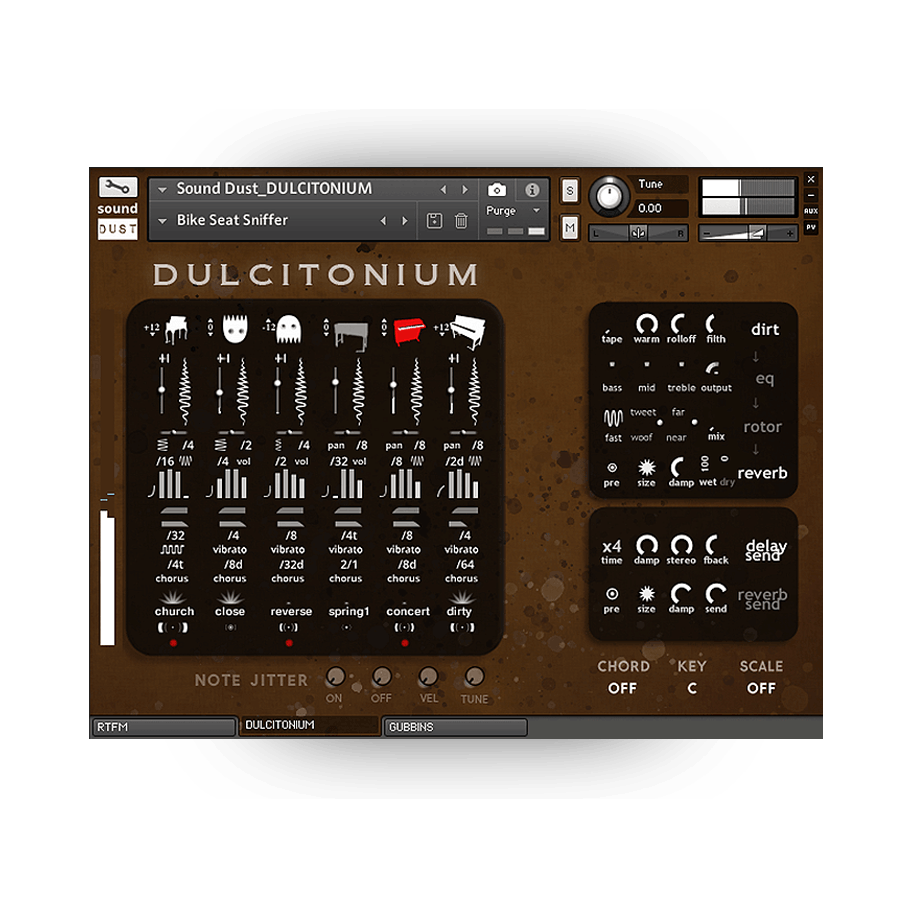This screenshot has width=900, height=900.
Task: Select the gray table instrument icon
Action: 350,335
